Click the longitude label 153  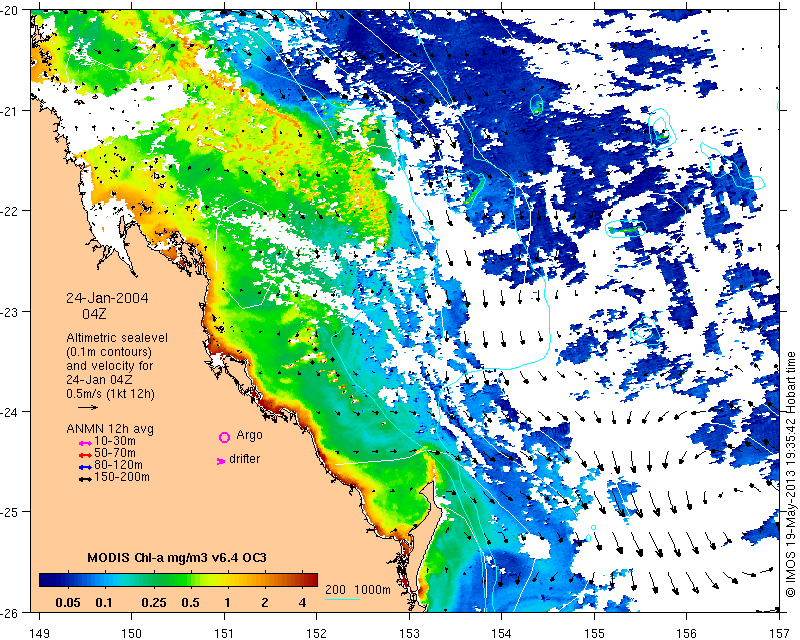point(410,634)
